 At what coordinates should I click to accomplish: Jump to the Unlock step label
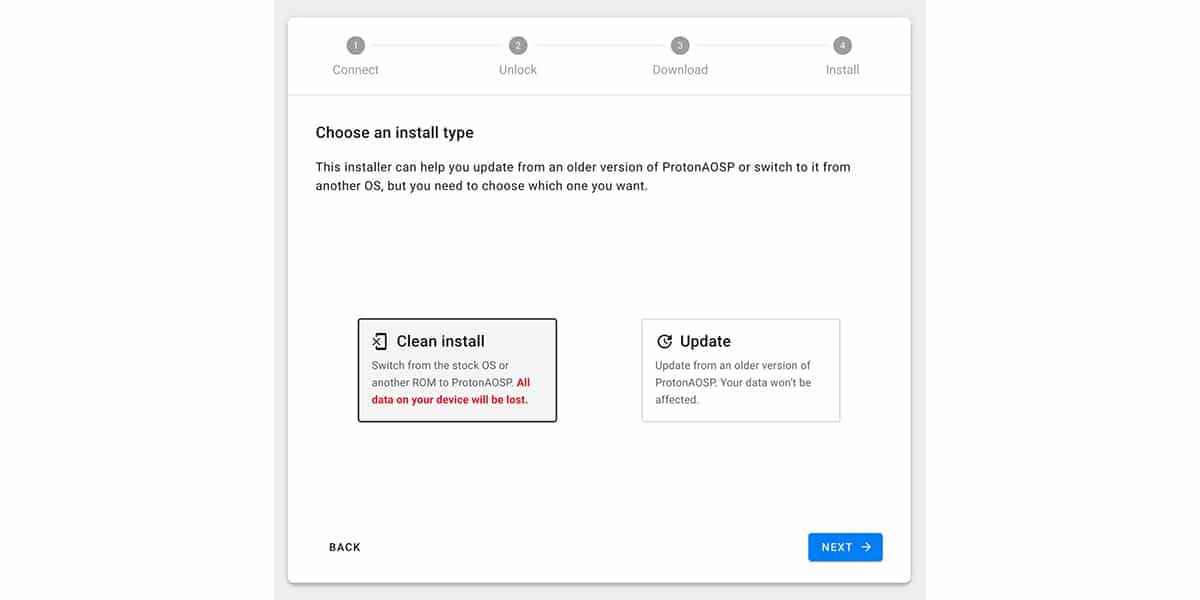(x=517, y=70)
